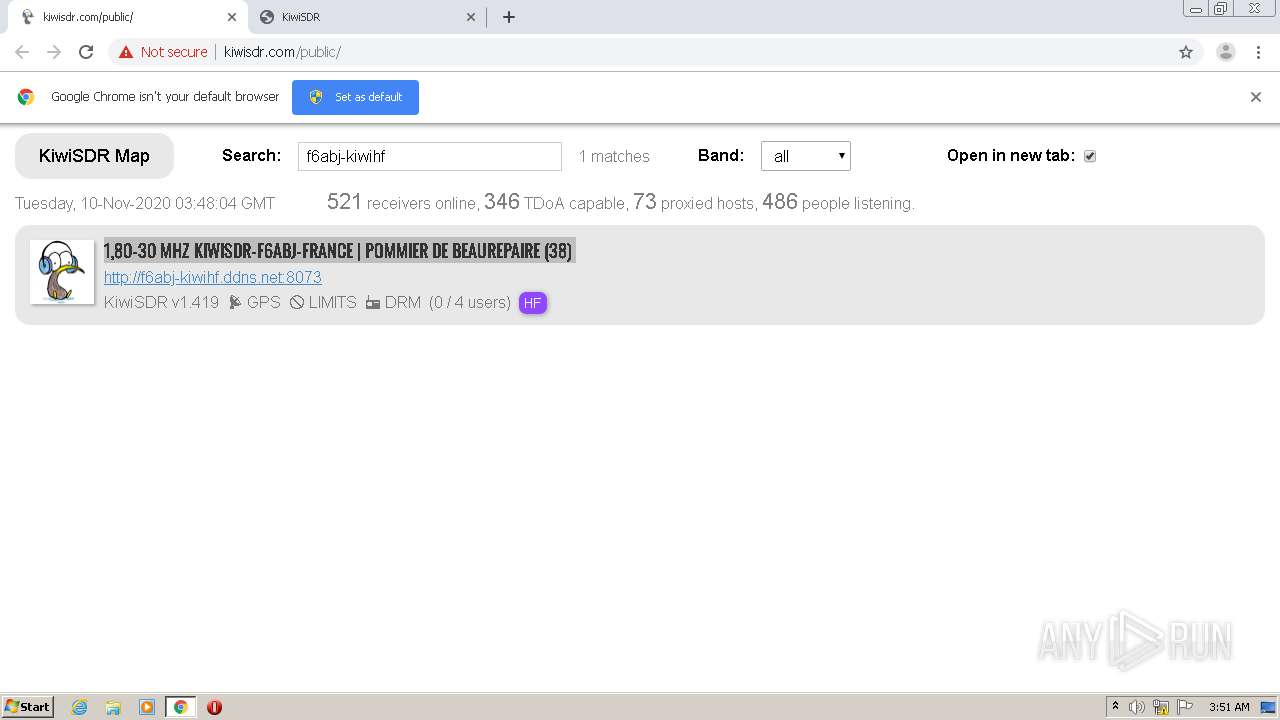
Task: Click the Search input field
Action: 430,156
